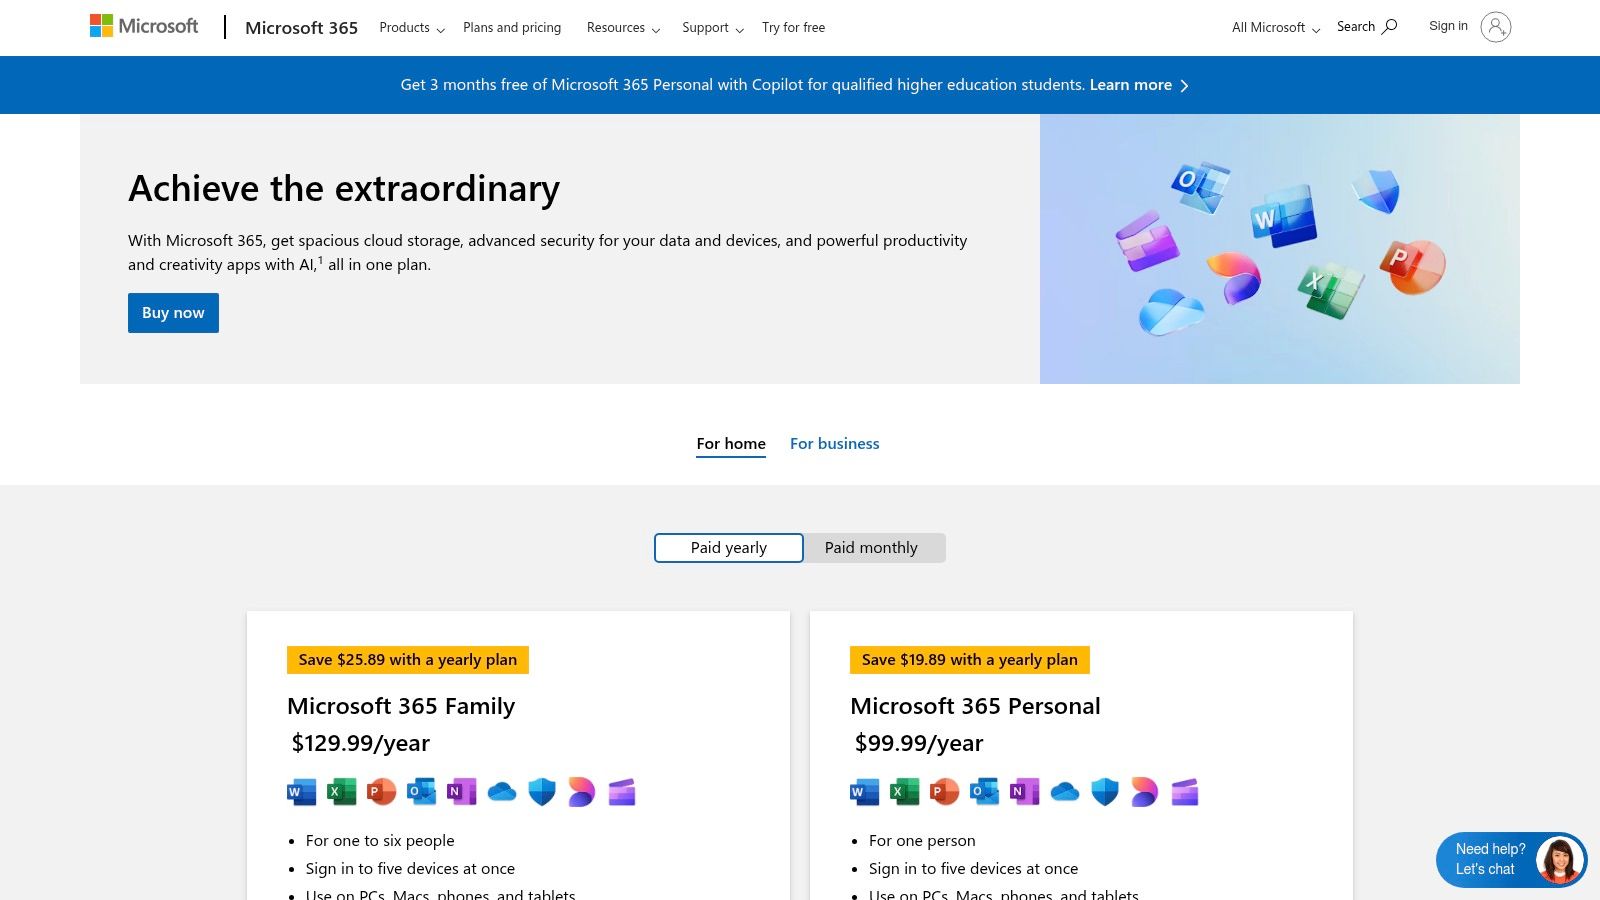
Task: Click PowerPoint icon in Microsoft 365 Personal card
Action: point(944,792)
